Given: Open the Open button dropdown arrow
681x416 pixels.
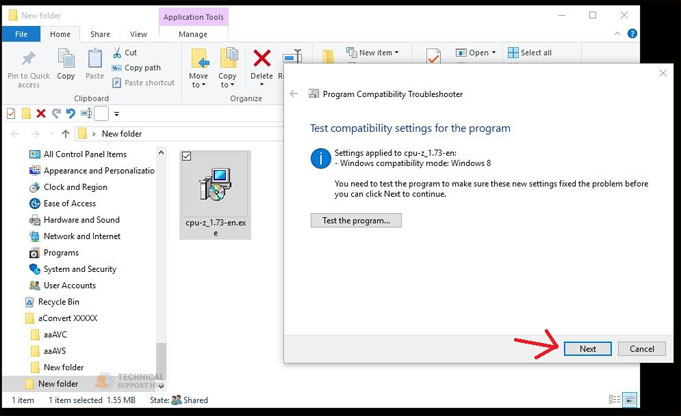Looking at the screenshot, I should click(x=494, y=53).
